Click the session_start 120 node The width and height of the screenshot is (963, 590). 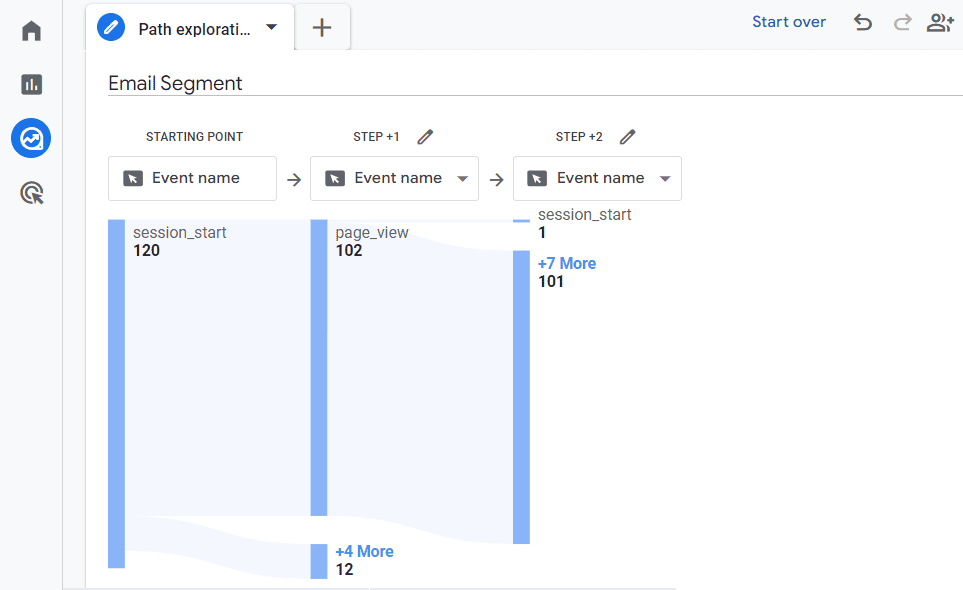click(x=116, y=392)
